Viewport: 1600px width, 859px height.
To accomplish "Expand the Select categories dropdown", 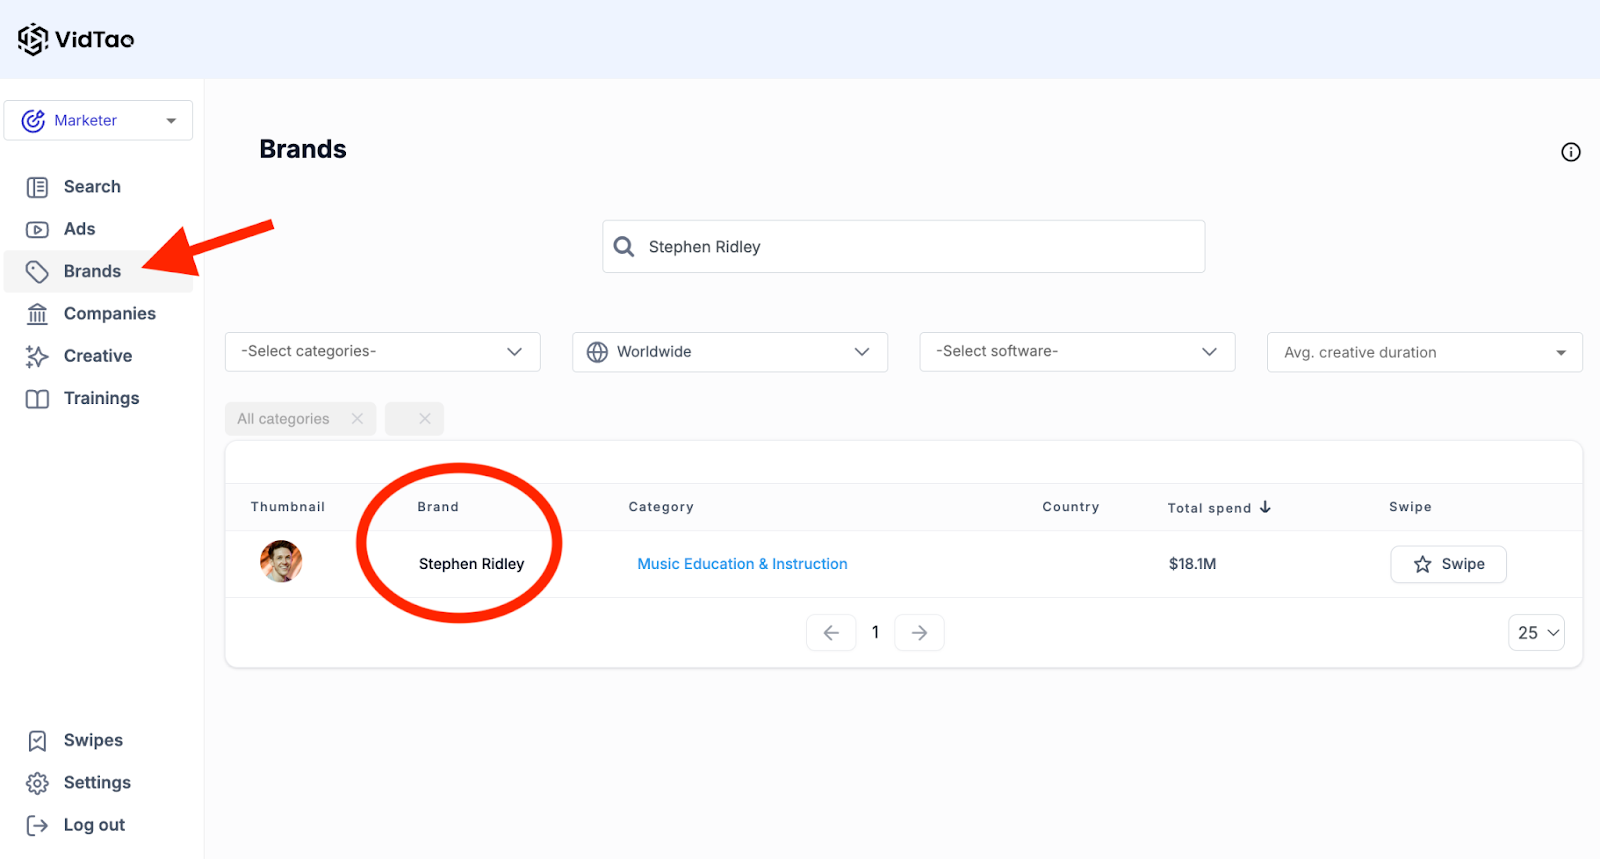I will [383, 352].
